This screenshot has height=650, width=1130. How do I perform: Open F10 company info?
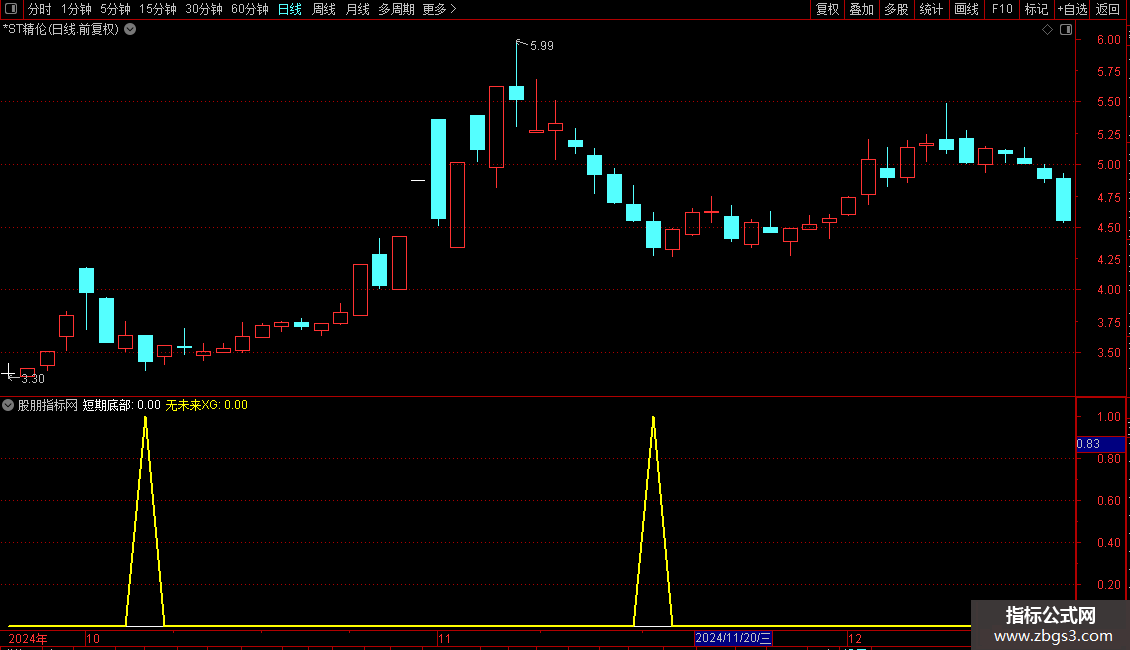point(1002,9)
